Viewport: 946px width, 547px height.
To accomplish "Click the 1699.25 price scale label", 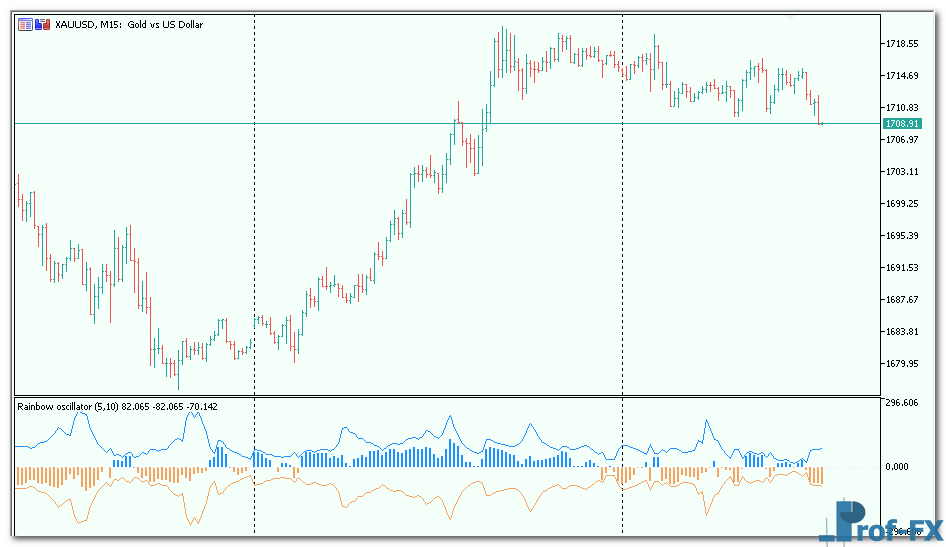I will (901, 204).
